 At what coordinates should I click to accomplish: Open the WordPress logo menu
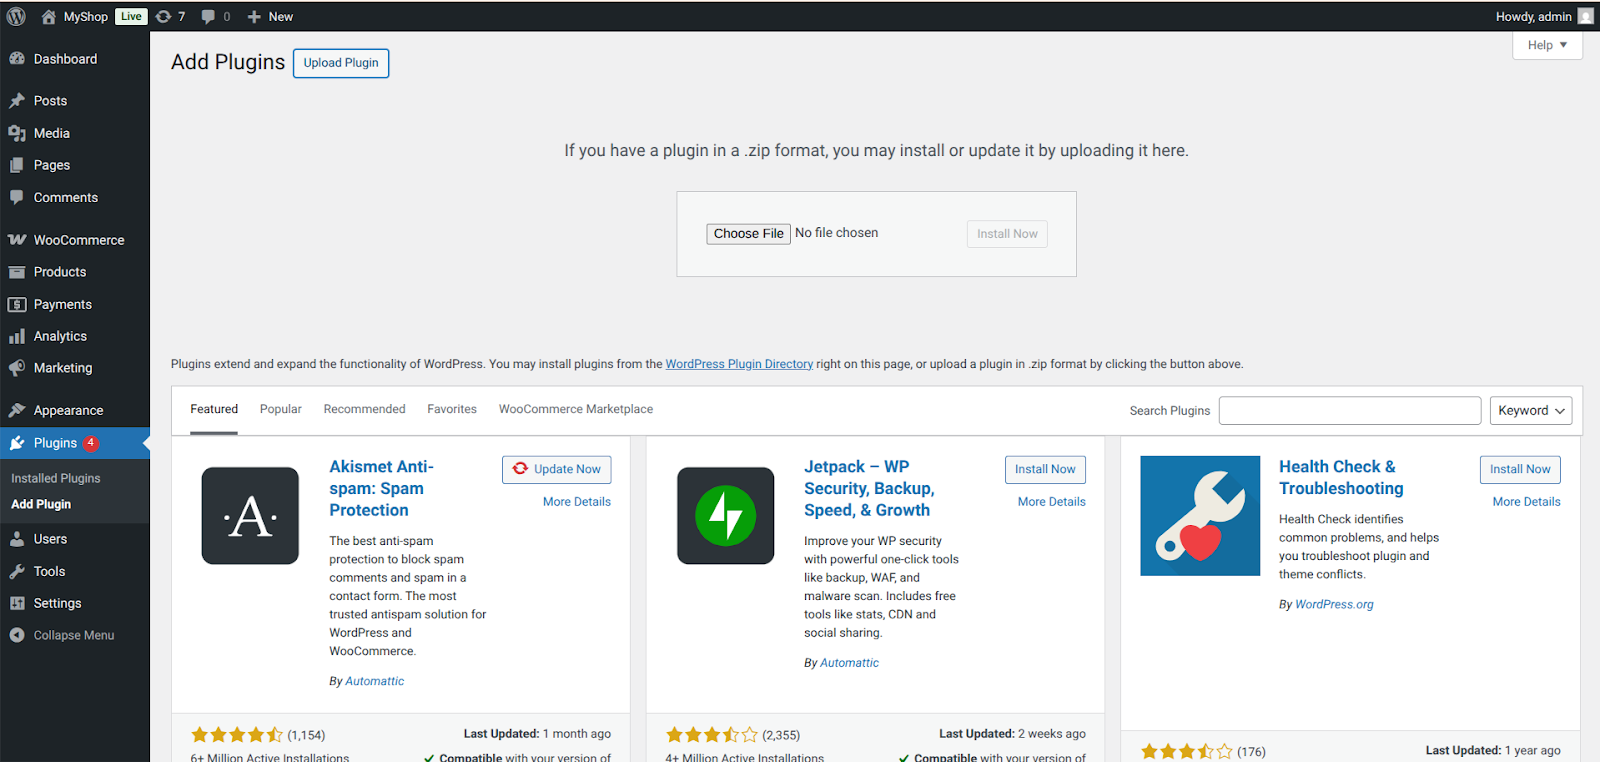tap(16, 16)
